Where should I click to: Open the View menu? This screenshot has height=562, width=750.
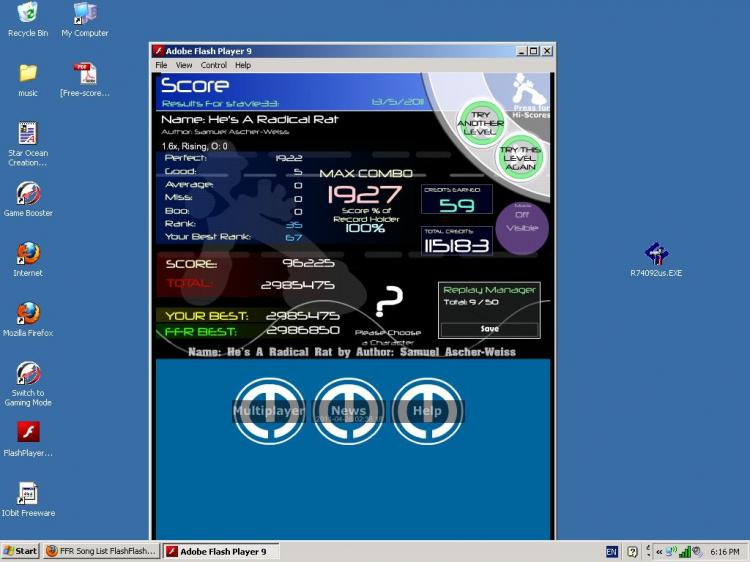(184, 65)
